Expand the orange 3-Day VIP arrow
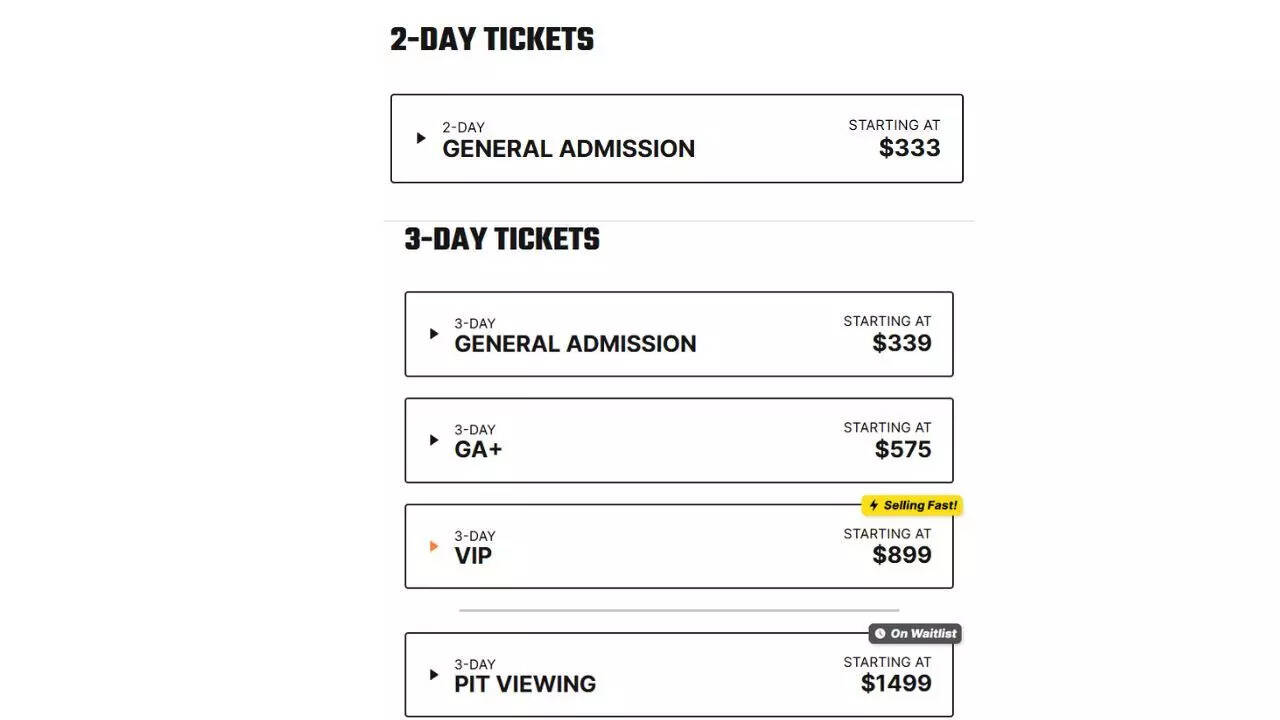1280x720 pixels. (434, 546)
